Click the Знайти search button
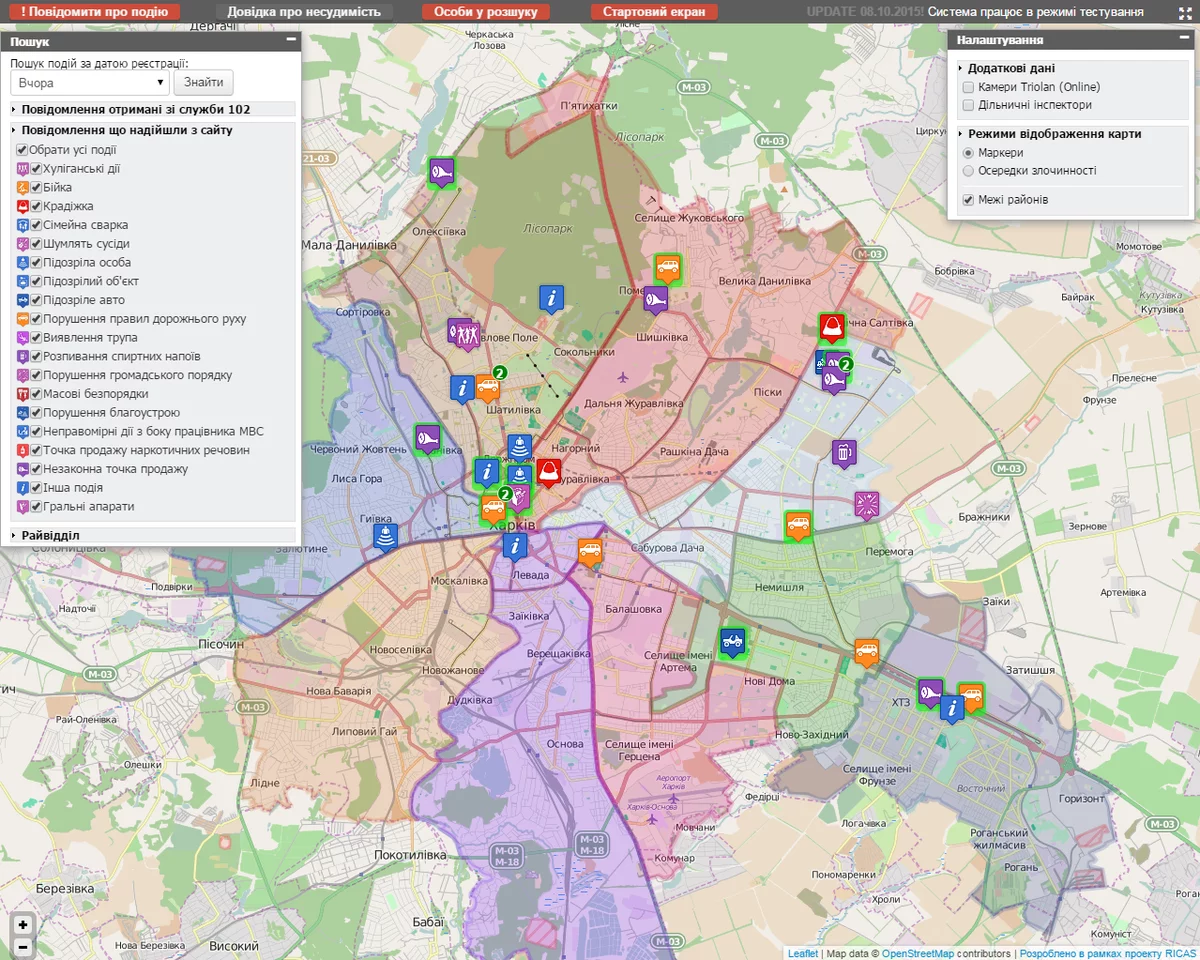 click(204, 83)
